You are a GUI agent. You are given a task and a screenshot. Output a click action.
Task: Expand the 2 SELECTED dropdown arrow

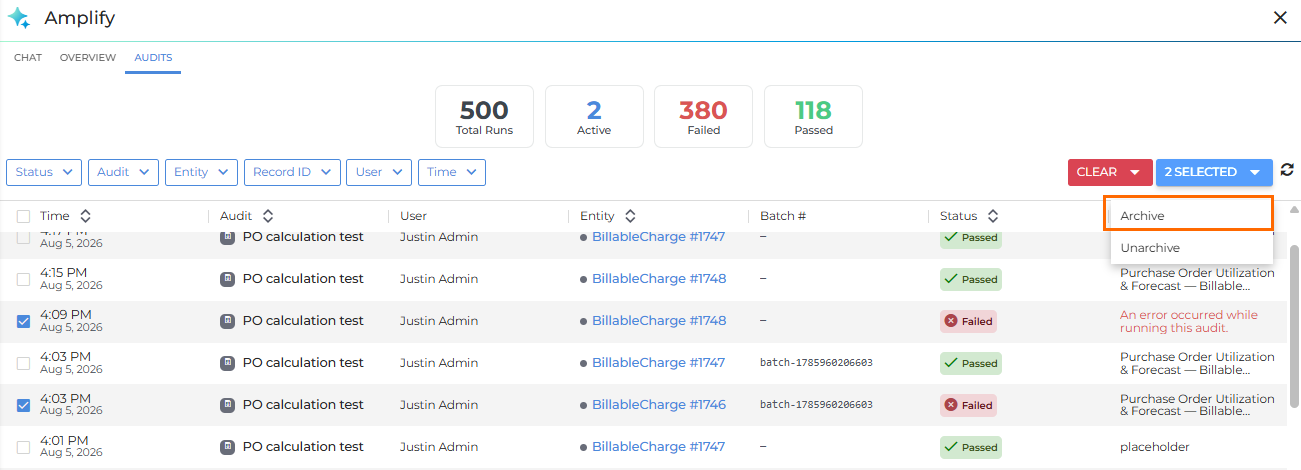tap(1255, 172)
